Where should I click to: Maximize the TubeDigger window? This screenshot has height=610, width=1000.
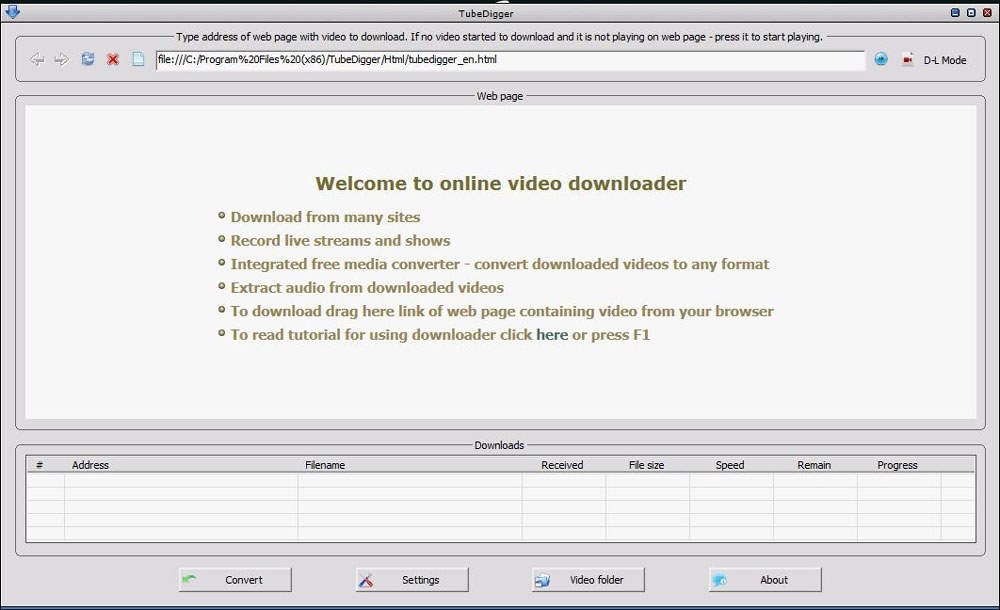tap(971, 12)
